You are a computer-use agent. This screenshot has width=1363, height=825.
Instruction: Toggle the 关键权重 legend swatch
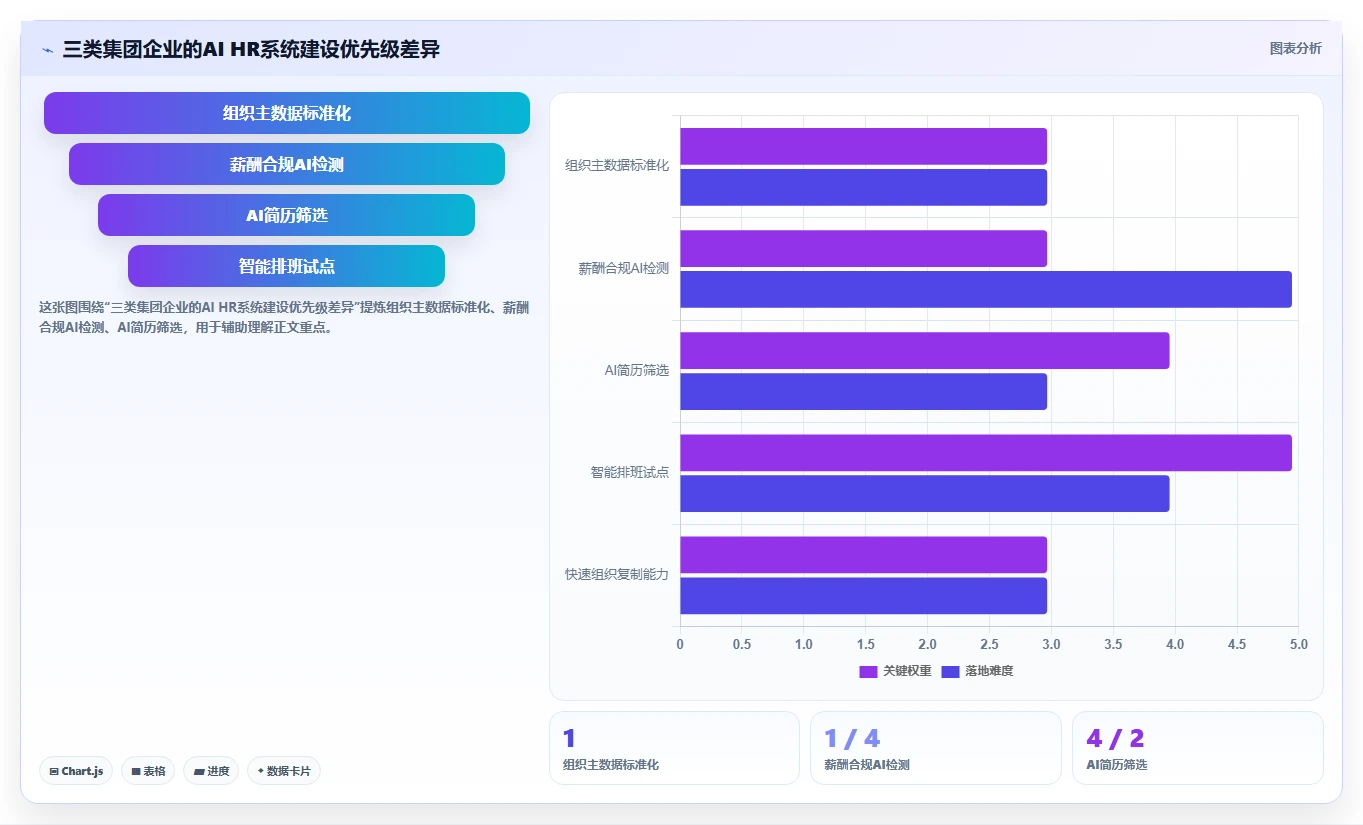click(868, 671)
